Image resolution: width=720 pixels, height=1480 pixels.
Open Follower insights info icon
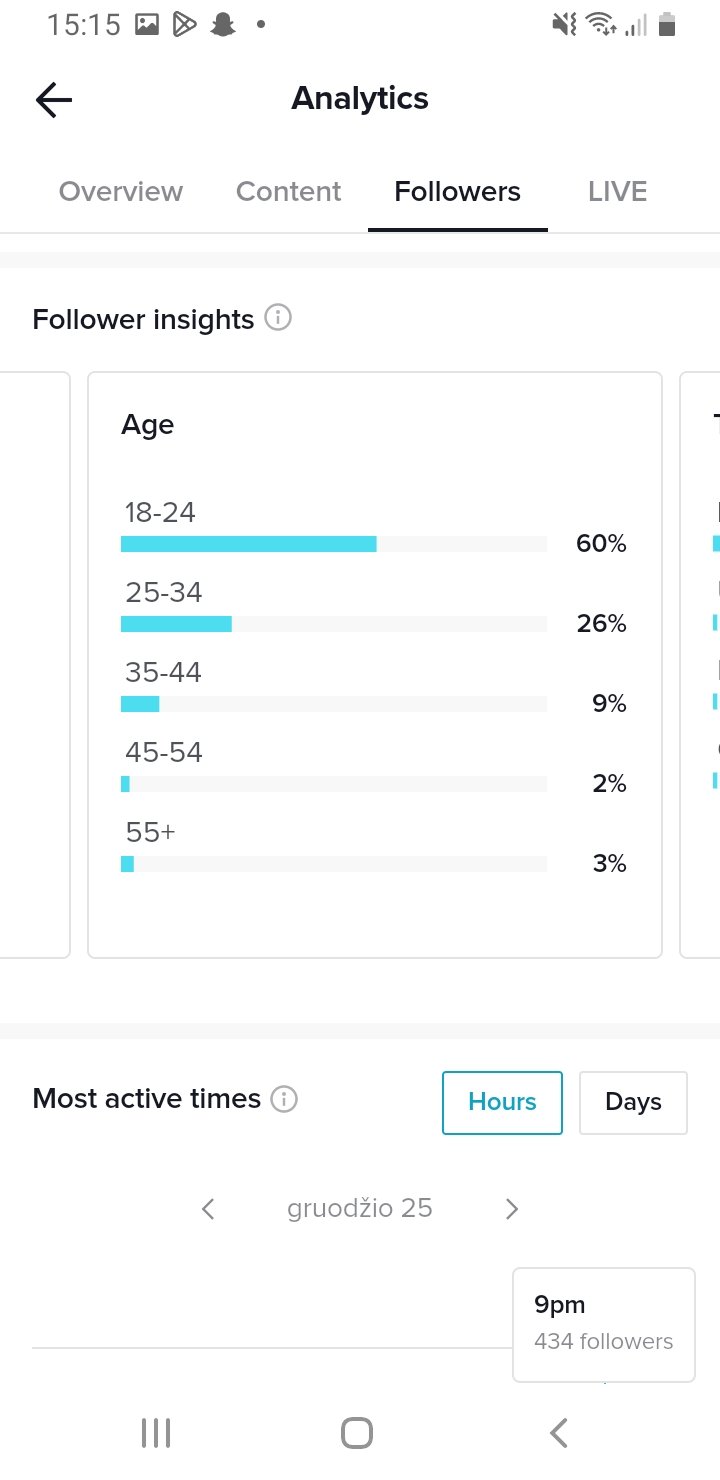(278, 319)
